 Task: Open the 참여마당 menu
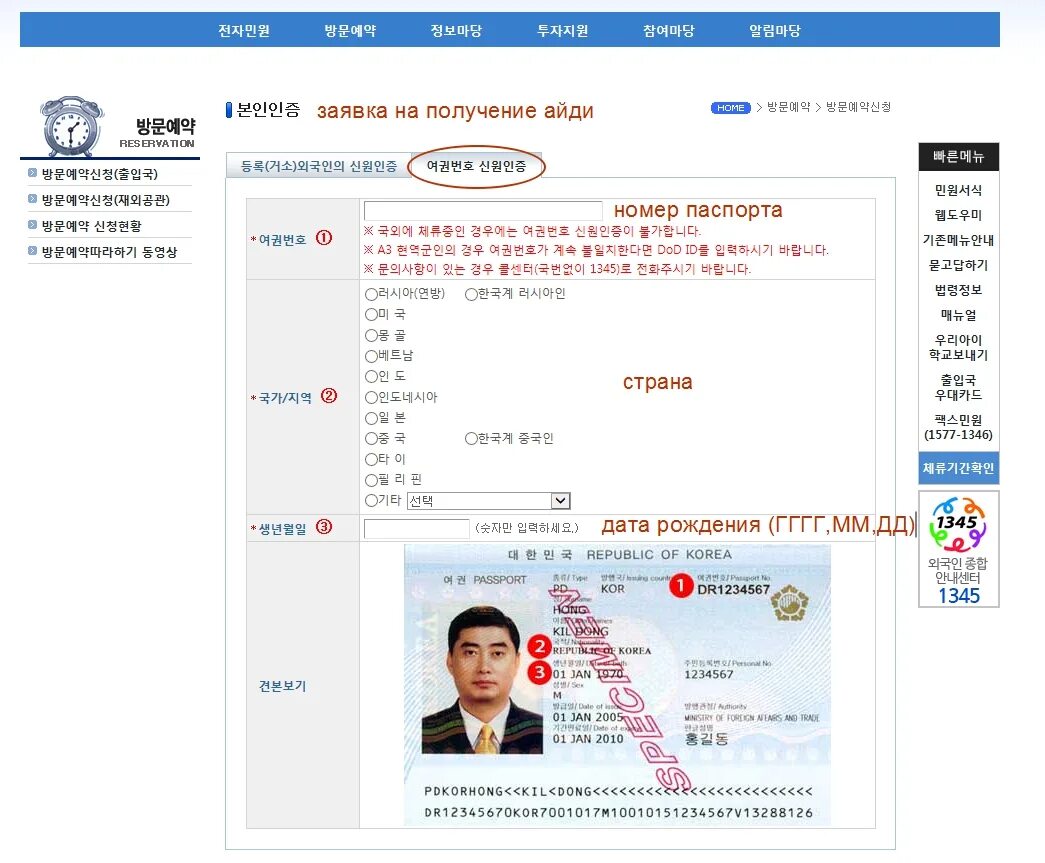(668, 31)
